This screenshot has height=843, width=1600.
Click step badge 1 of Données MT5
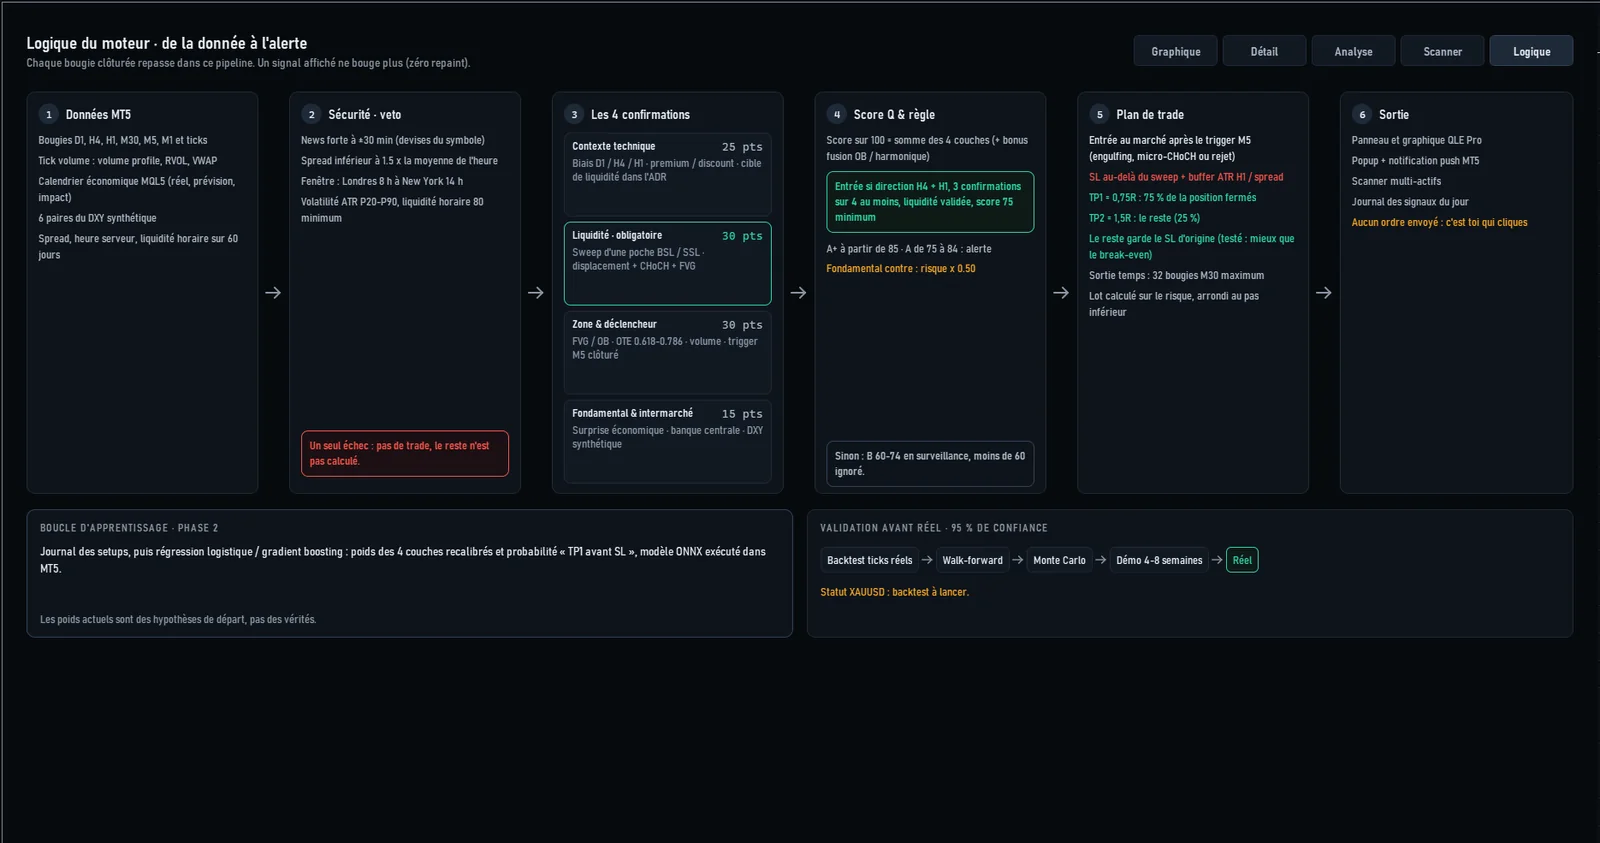click(48, 114)
